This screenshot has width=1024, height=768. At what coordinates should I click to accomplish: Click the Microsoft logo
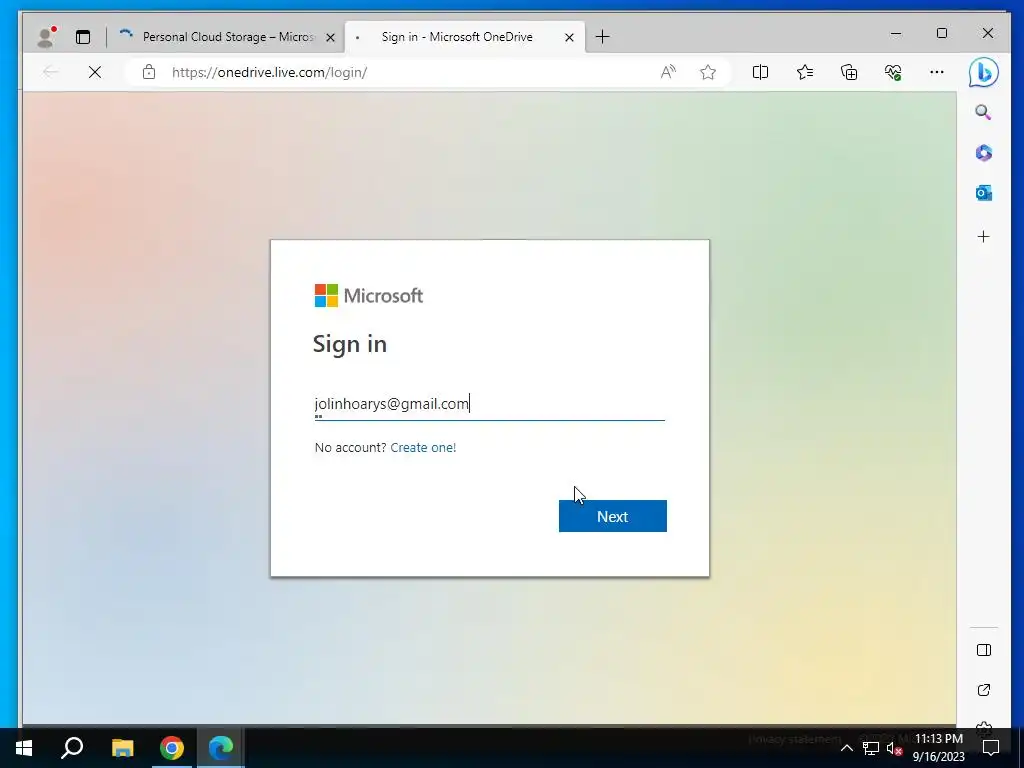pos(369,296)
